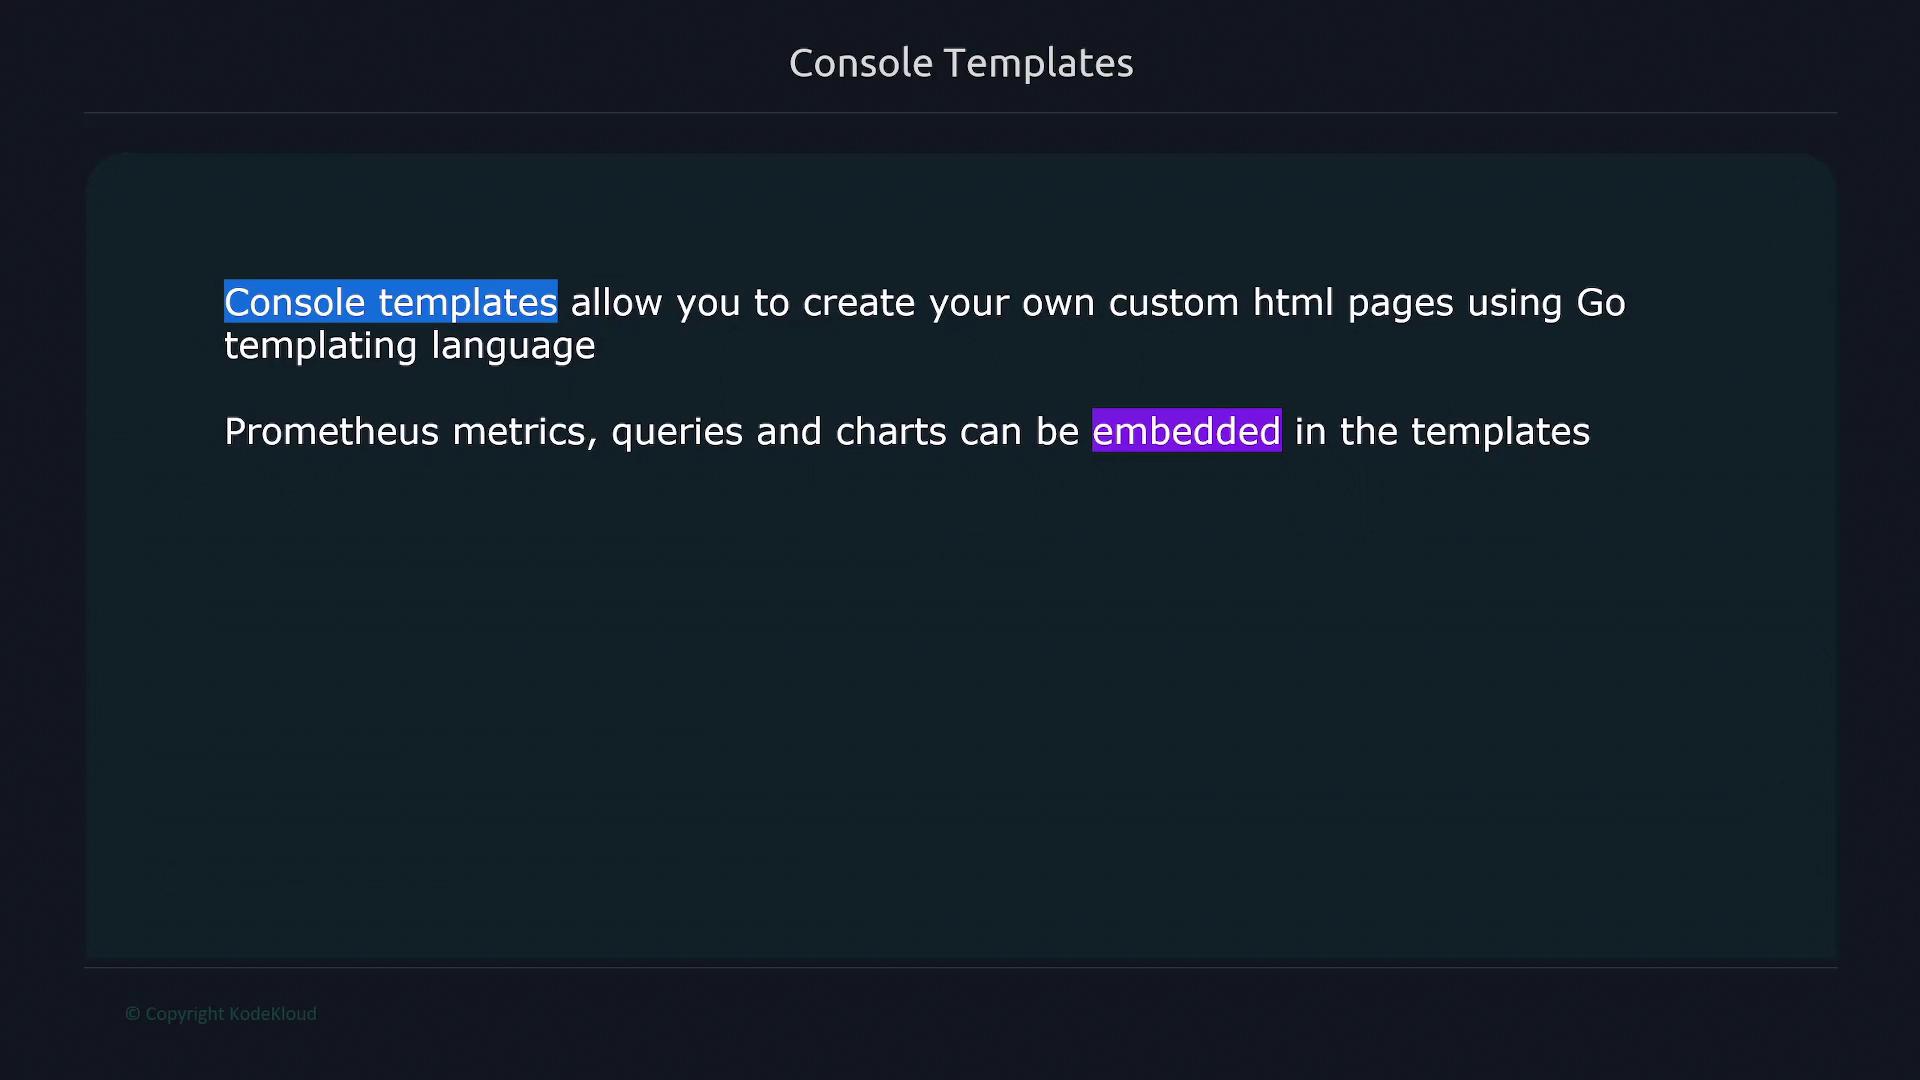Click the word "Prometheus"
Image resolution: width=1920 pixels, height=1080 pixels.
pos(331,432)
